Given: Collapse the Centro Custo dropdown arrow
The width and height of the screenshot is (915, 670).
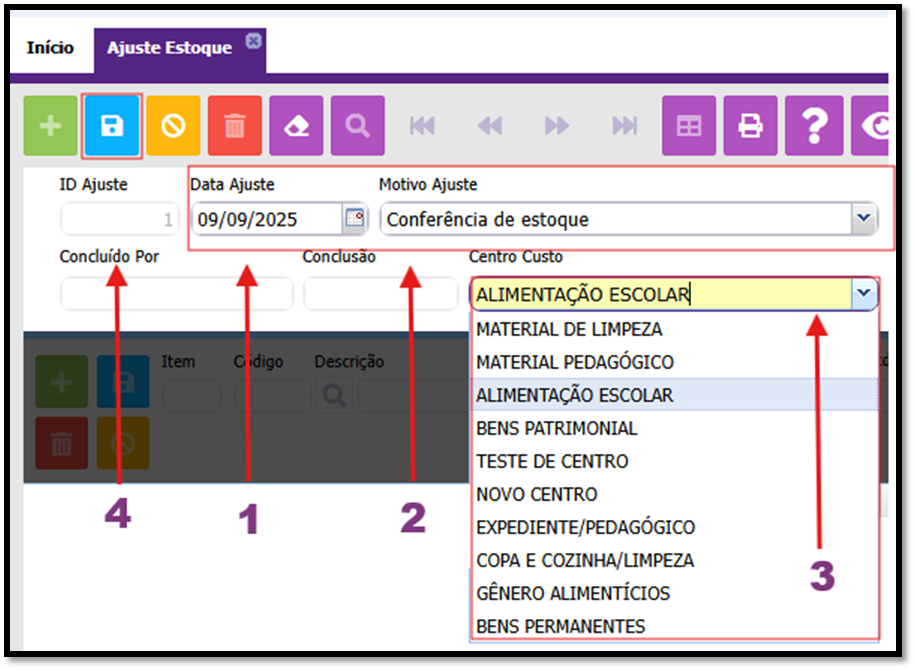Looking at the screenshot, I should click(863, 294).
